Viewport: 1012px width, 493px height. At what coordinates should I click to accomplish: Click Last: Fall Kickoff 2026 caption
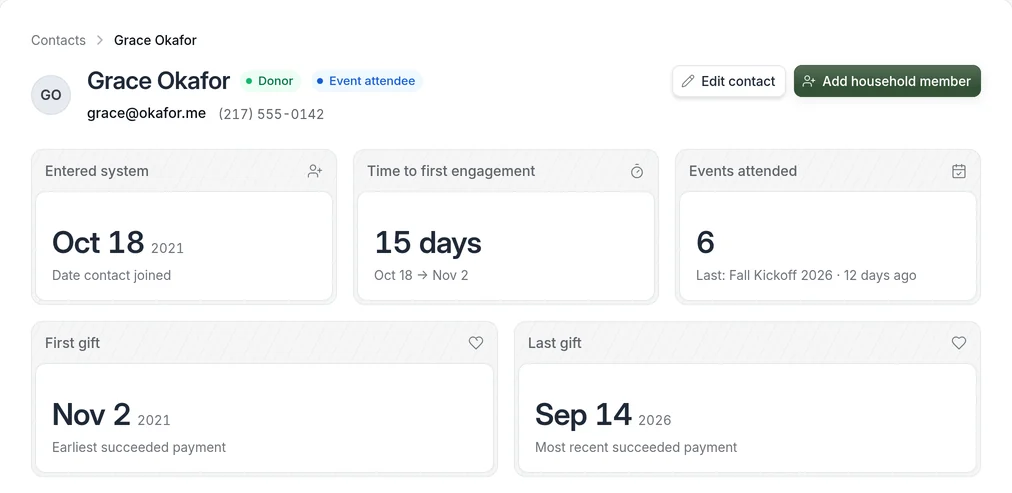(806, 276)
